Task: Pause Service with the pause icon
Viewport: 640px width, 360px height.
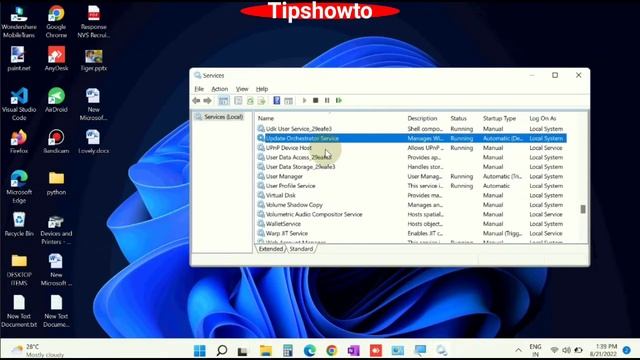Action: coord(327,100)
